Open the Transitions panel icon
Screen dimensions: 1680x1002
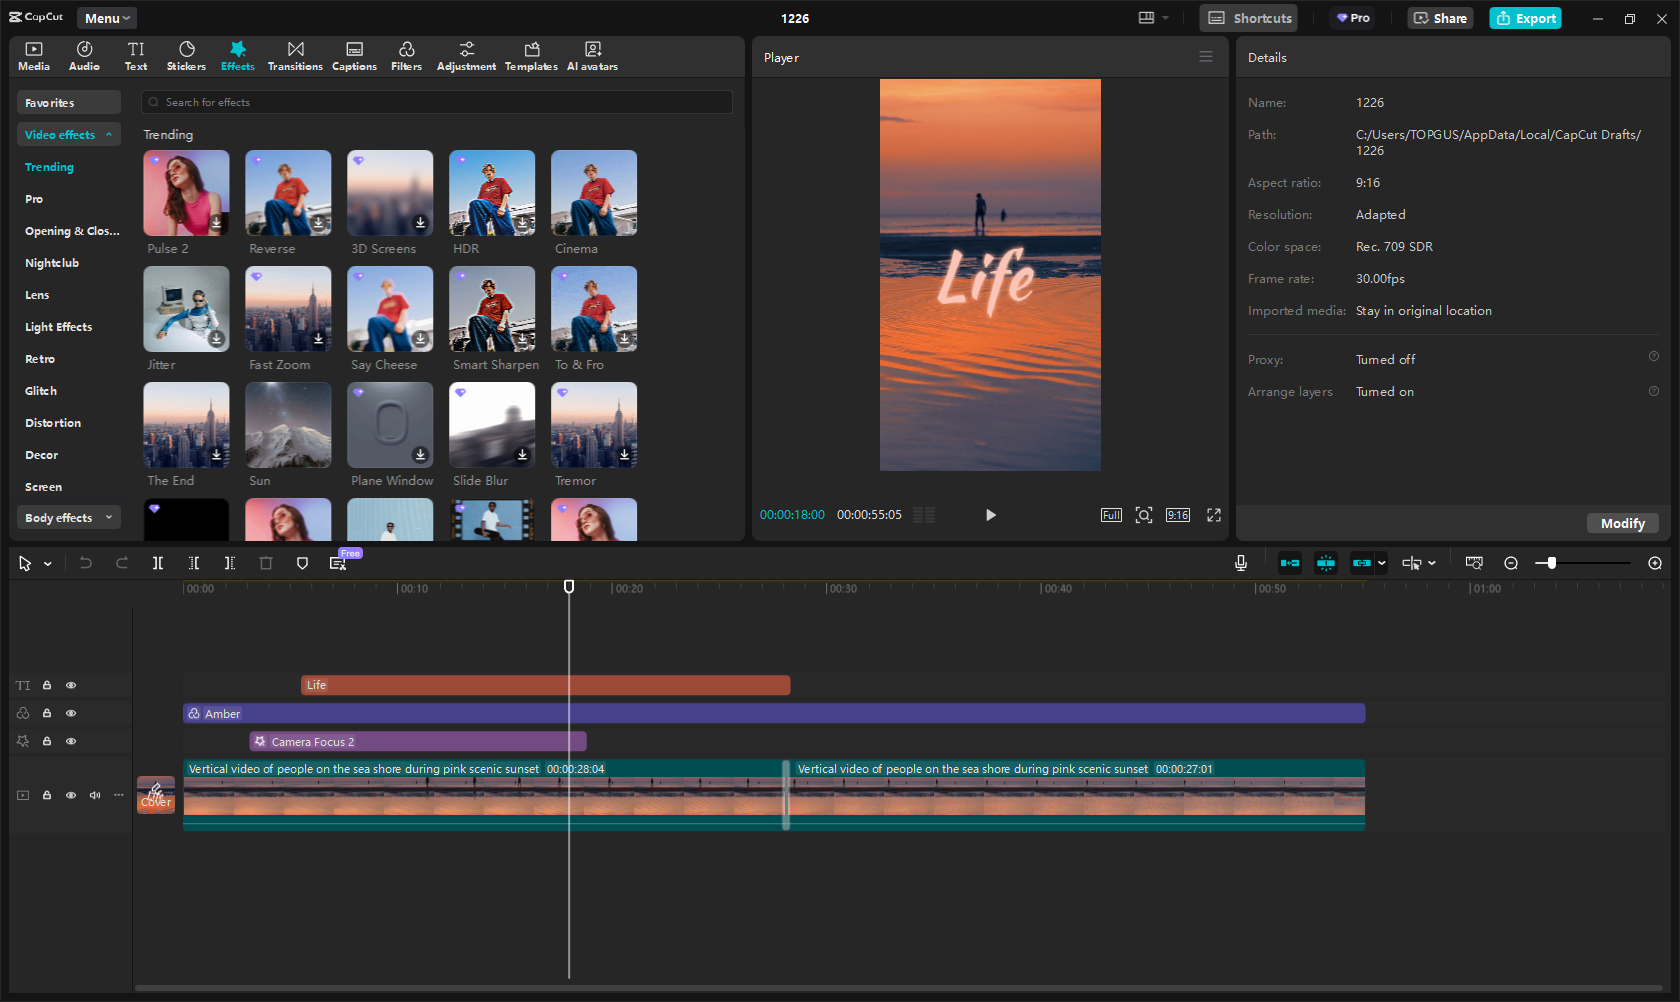[x=295, y=56]
